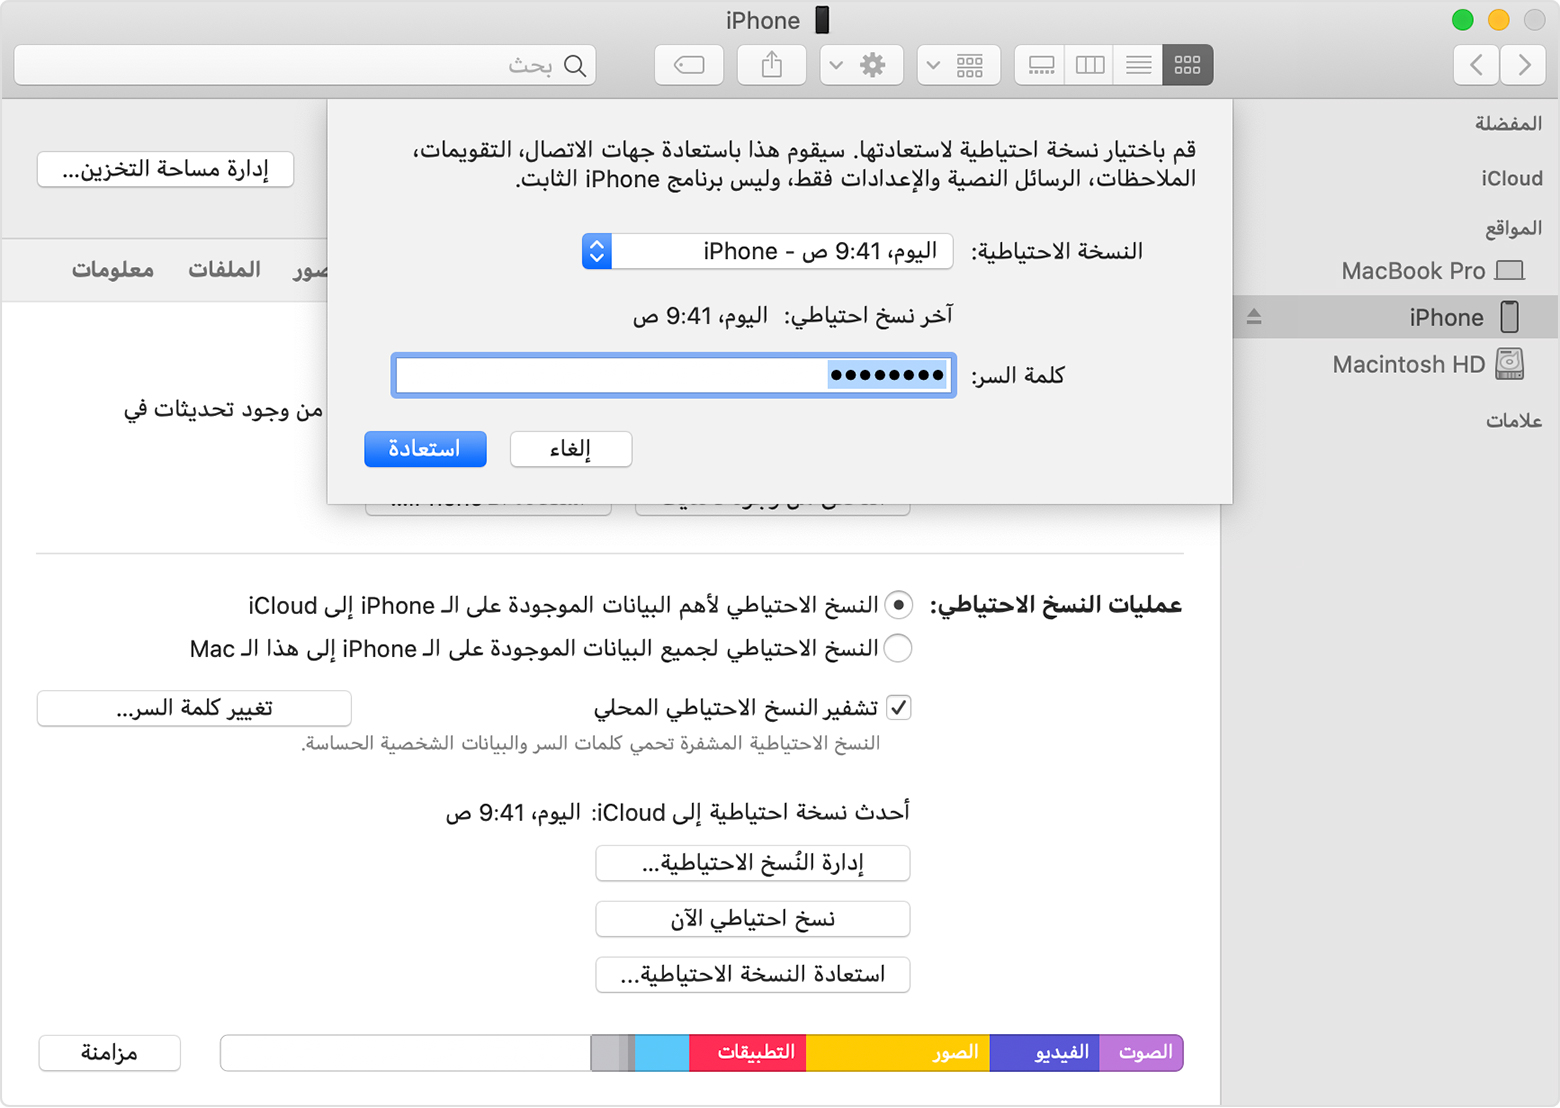Click the إلغاء cancel button

571,449
